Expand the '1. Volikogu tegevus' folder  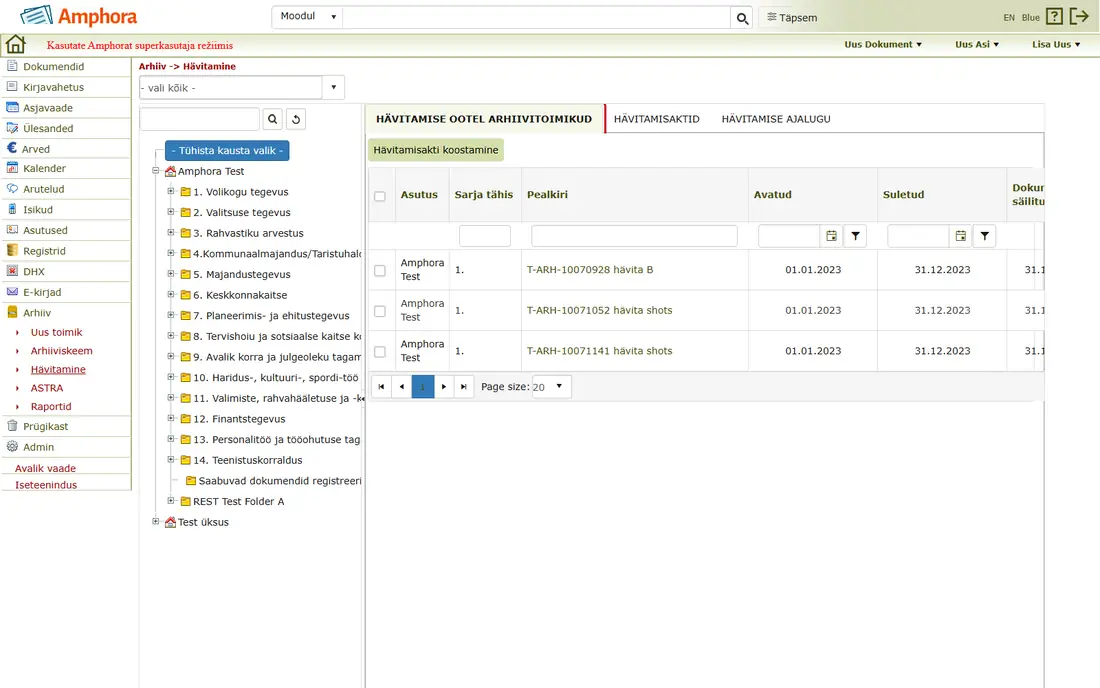170,191
